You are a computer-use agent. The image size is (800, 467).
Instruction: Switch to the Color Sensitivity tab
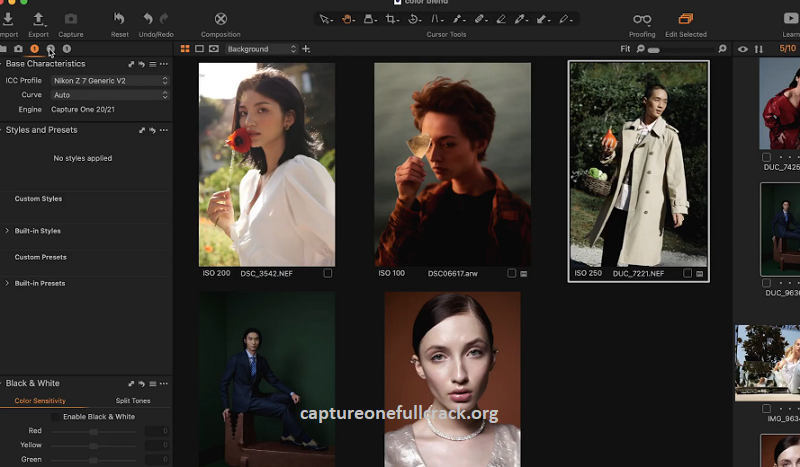click(x=40, y=401)
